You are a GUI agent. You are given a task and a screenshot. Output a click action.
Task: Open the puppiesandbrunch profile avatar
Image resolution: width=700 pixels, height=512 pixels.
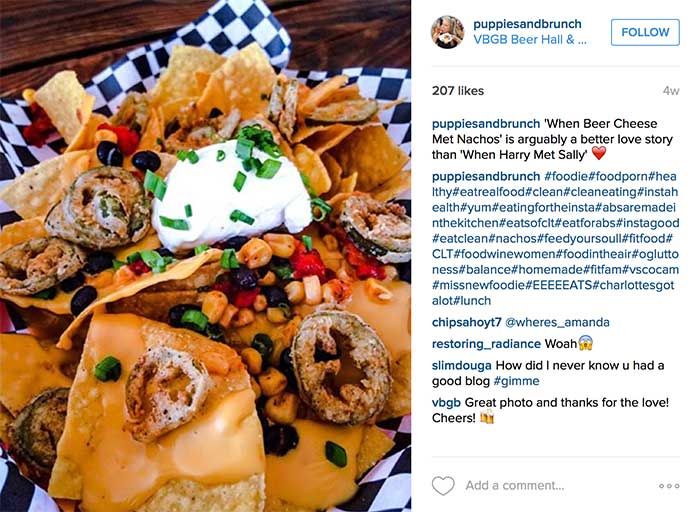(447, 32)
